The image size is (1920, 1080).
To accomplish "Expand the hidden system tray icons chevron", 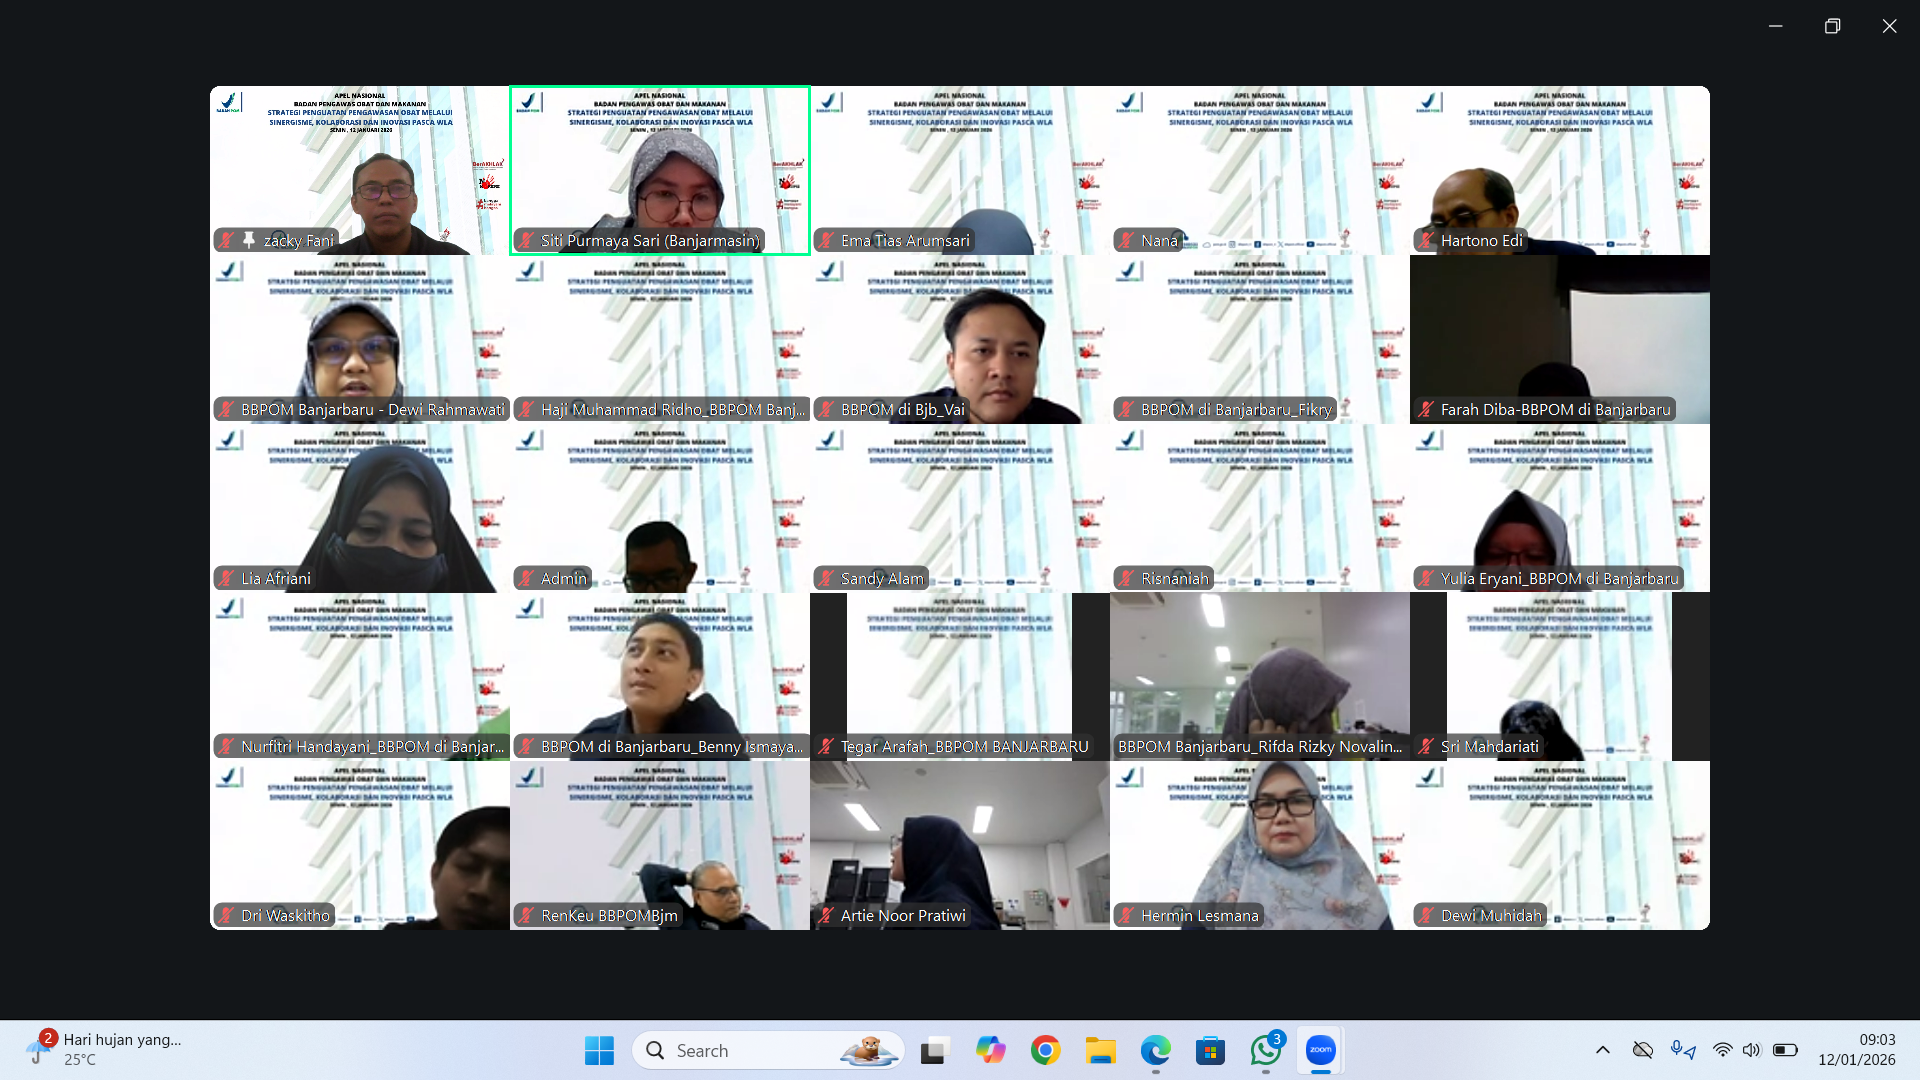I will 1602,1050.
